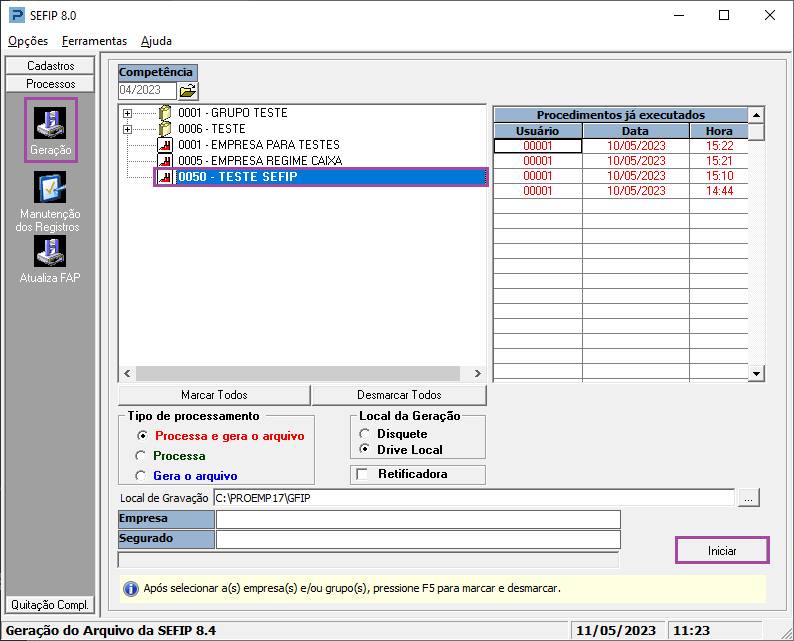This screenshot has height=641, width=794.
Task: Tick the Retificadora checkbox
Action: [x=362, y=474]
